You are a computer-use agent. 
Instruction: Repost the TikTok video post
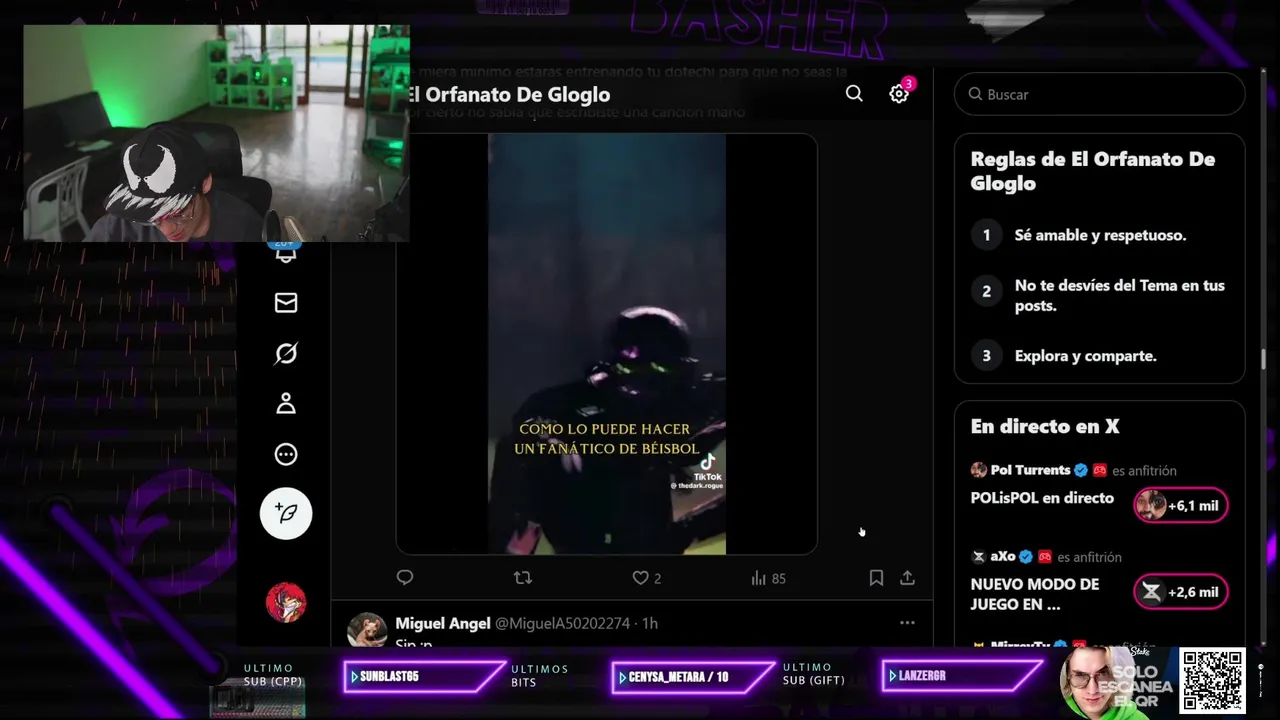click(x=522, y=577)
